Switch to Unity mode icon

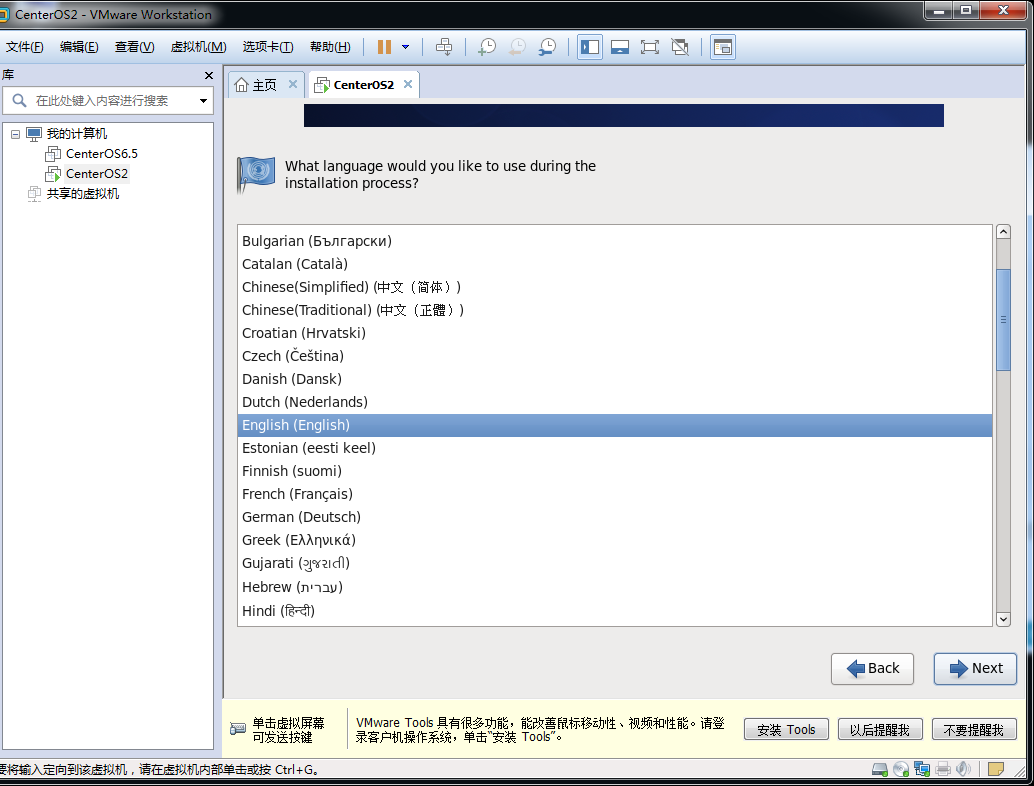[x=680, y=47]
